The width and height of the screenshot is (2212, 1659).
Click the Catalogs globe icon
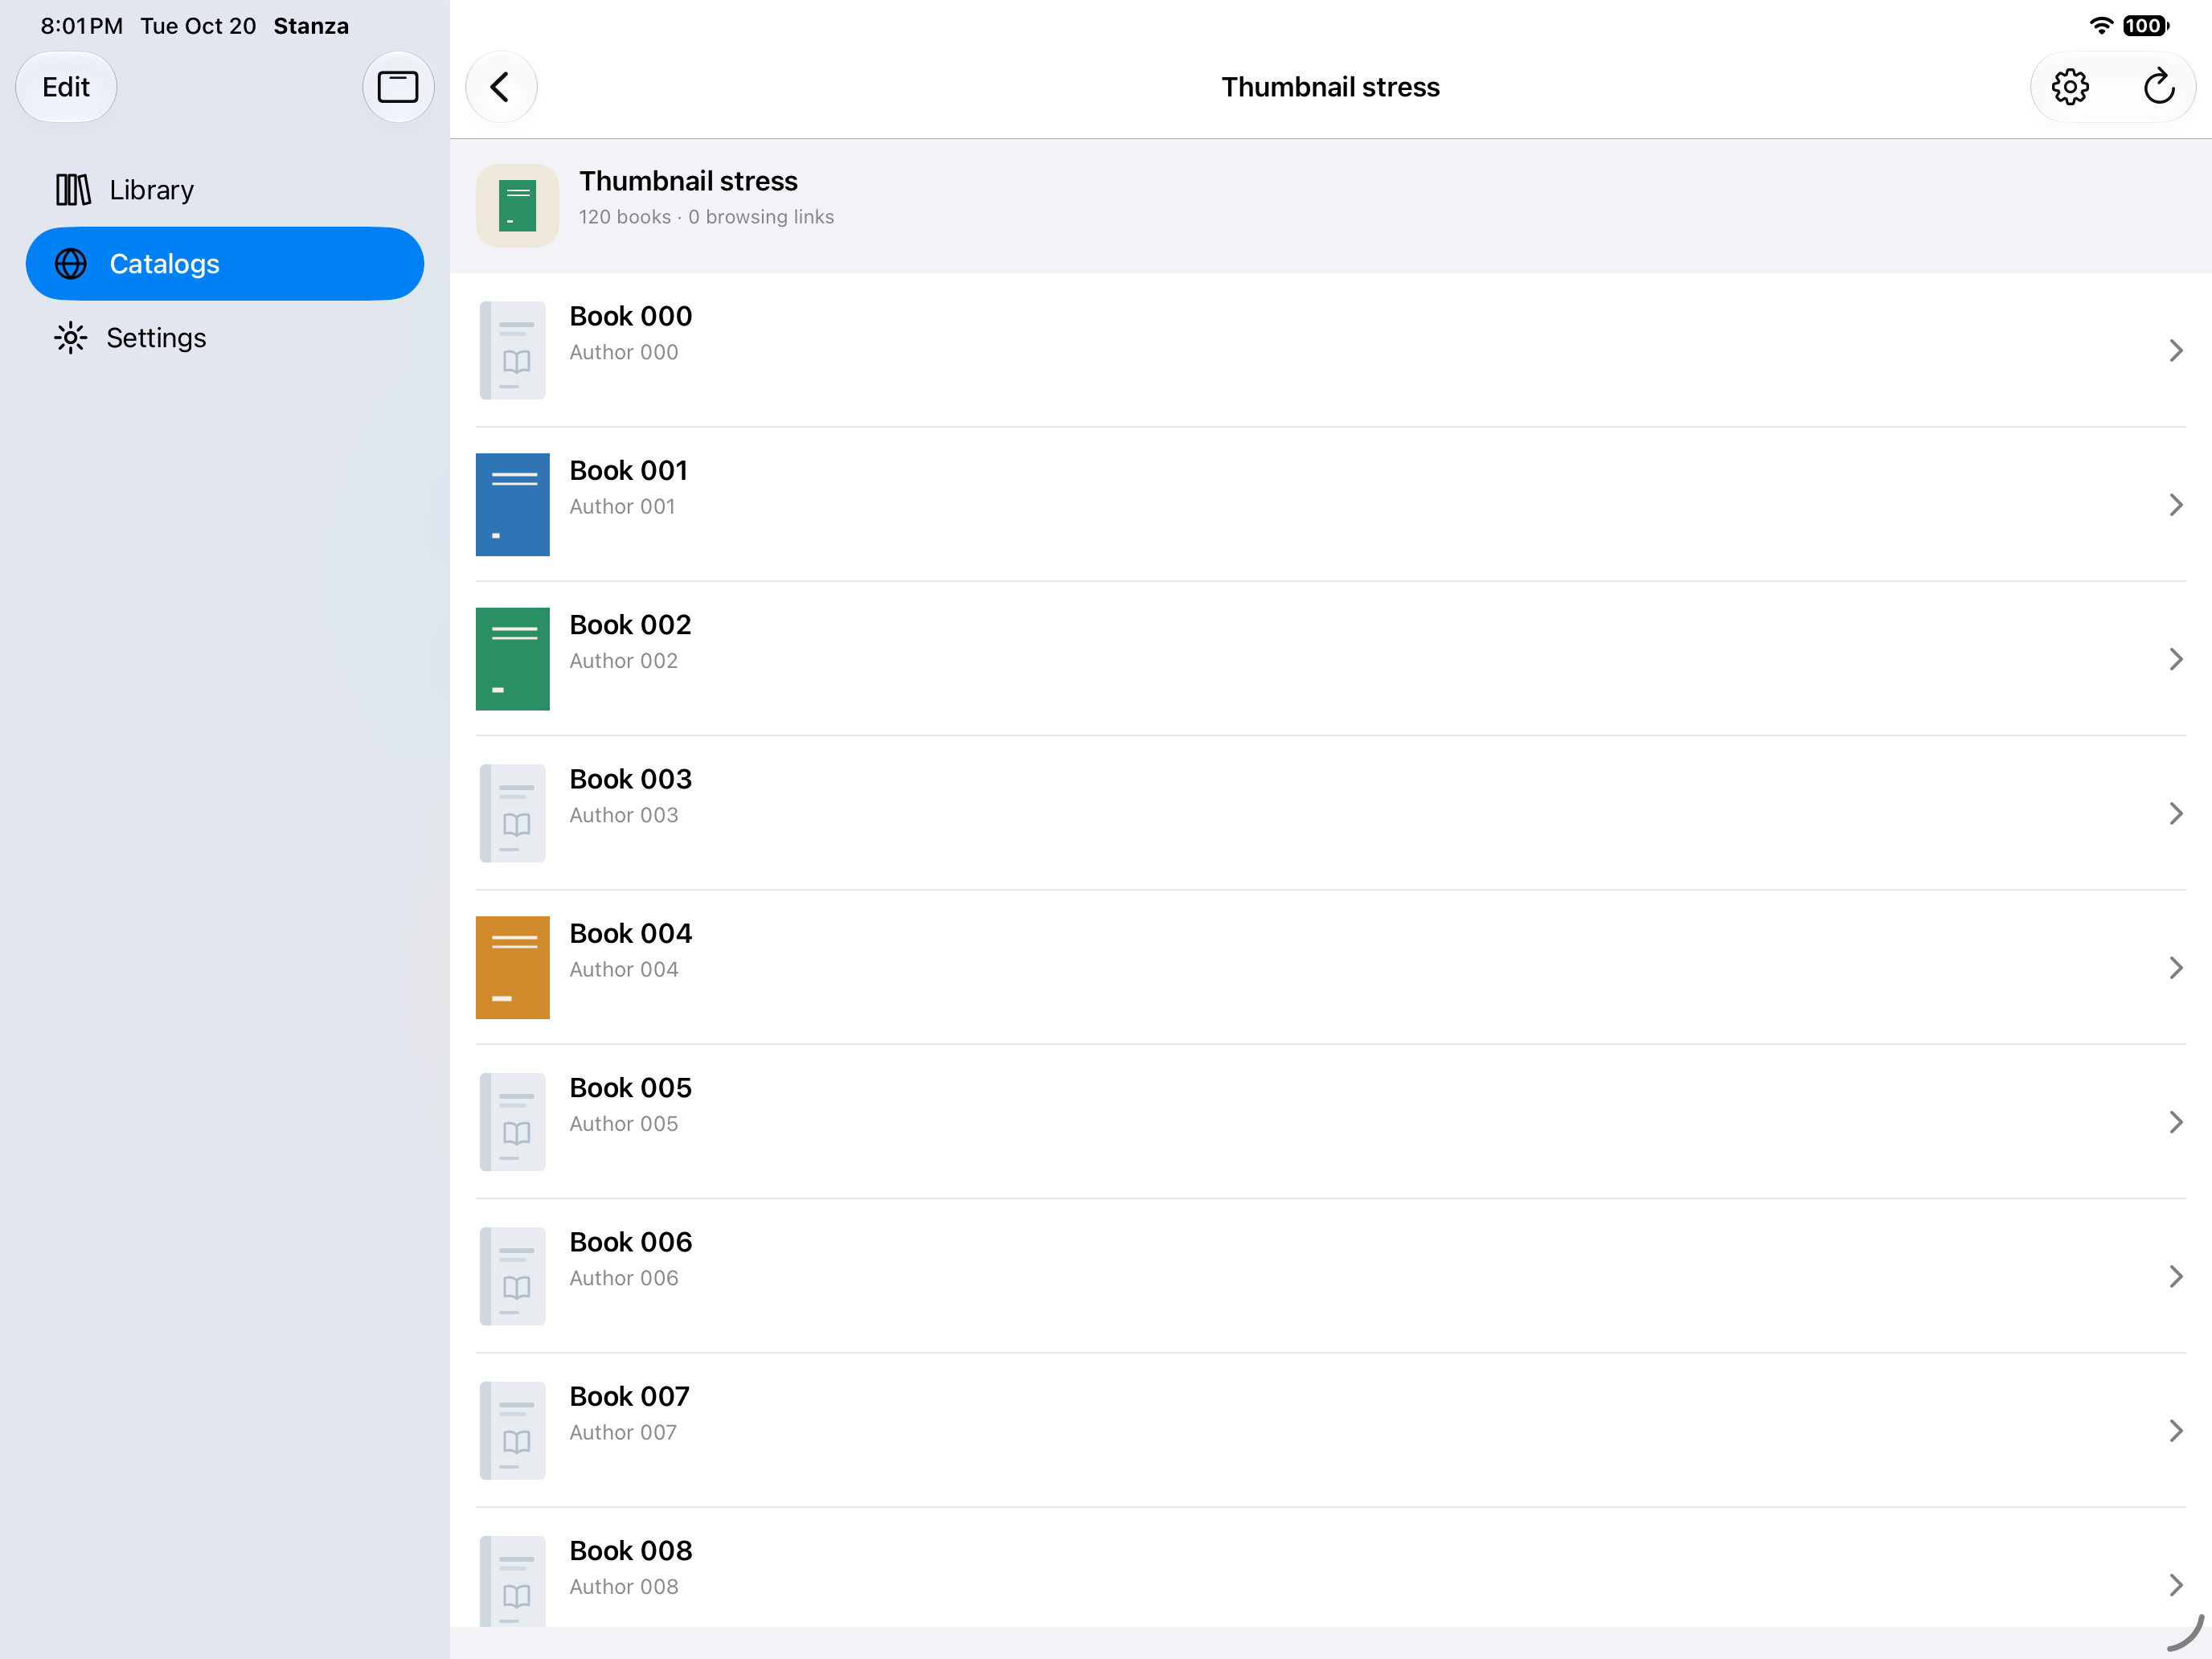point(71,264)
